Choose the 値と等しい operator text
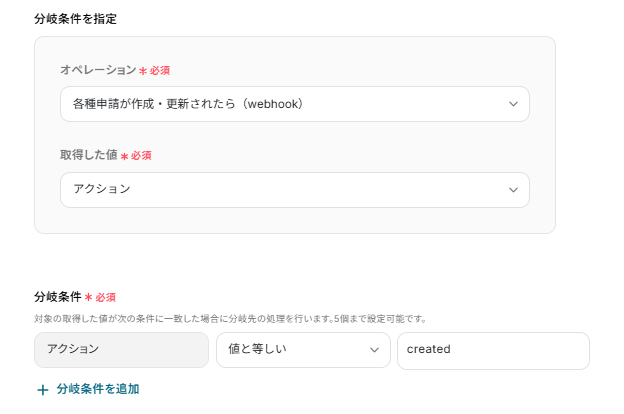Image resolution: width=624 pixels, height=414 pixels. pyautogui.click(x=257, y=350)
